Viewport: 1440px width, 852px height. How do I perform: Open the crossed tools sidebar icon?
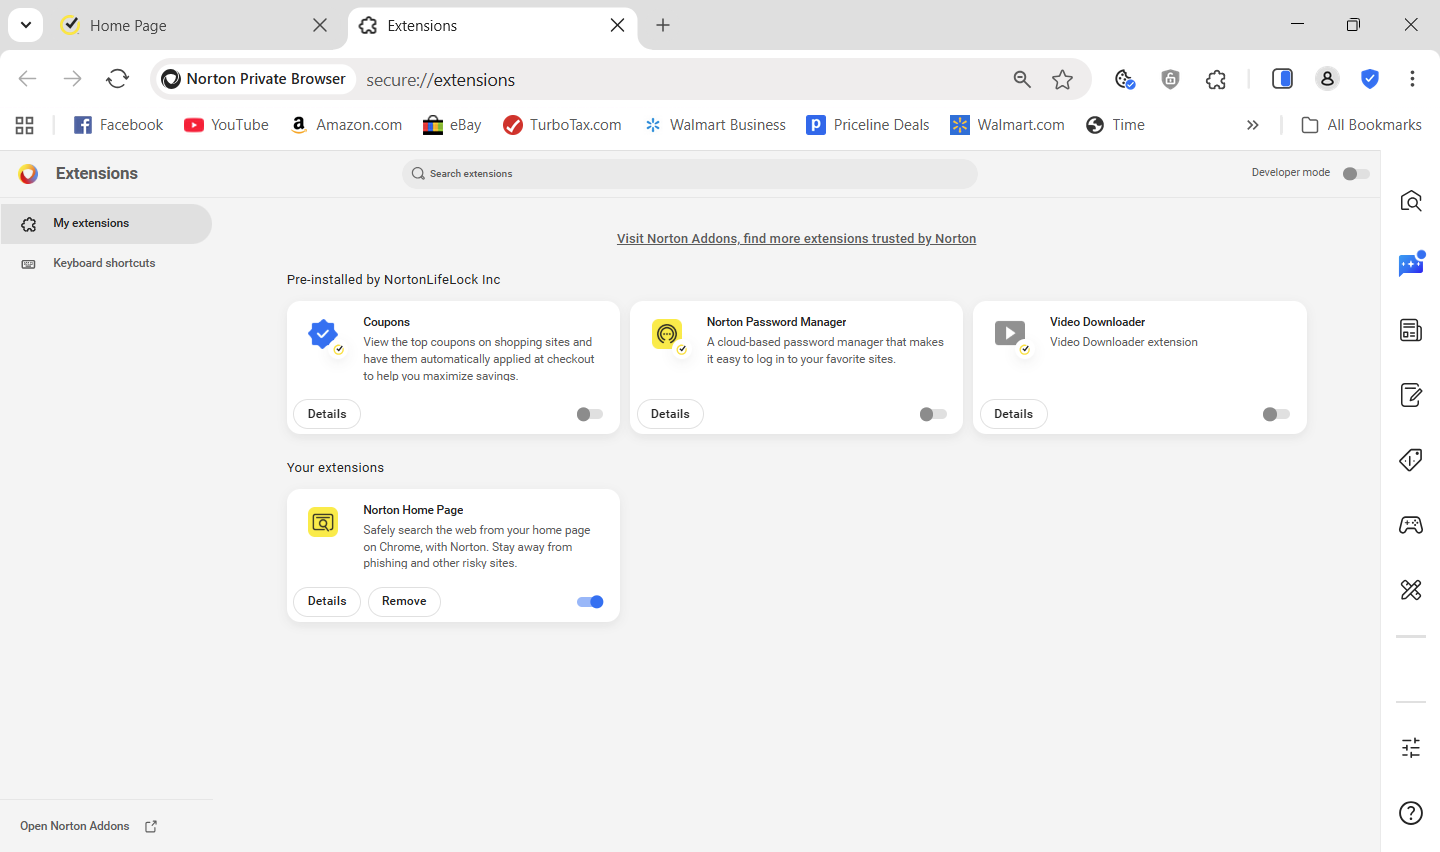coord(1411,590)
